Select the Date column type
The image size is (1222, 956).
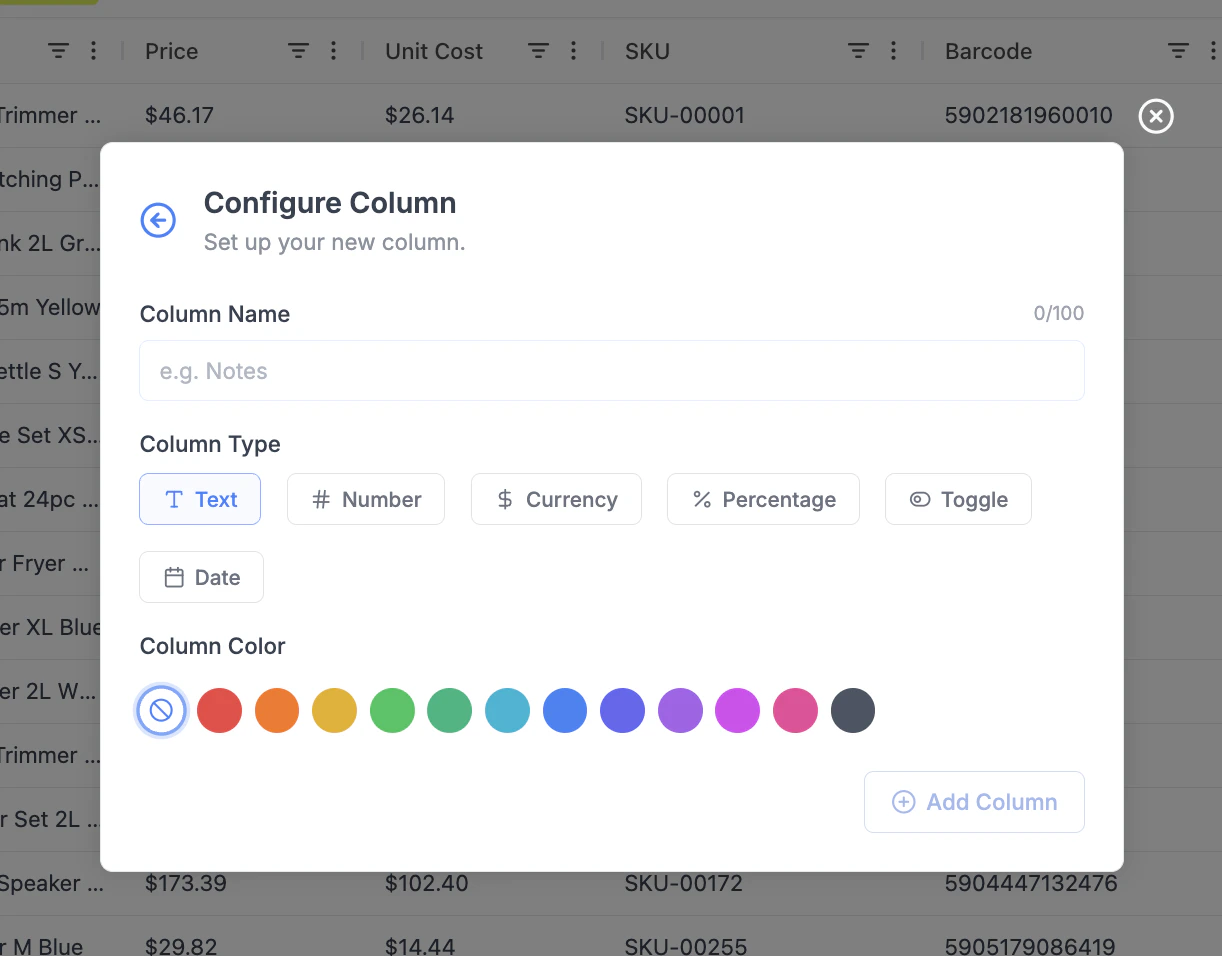click(x=201, y=577)
